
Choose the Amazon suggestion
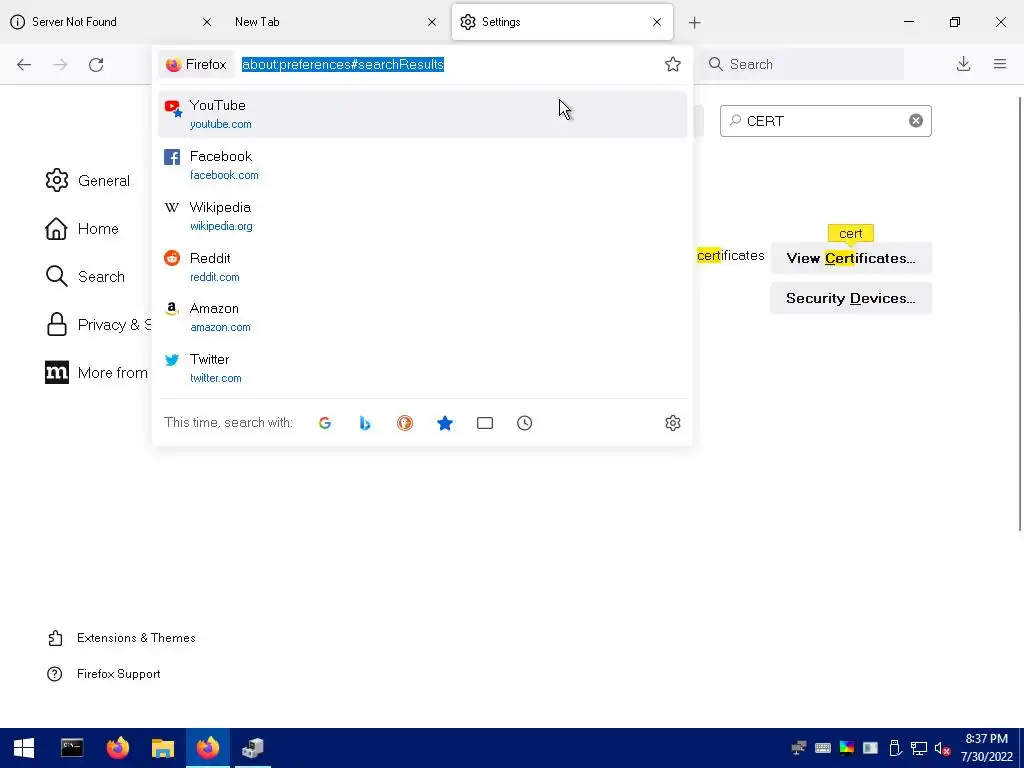(423, 317)
